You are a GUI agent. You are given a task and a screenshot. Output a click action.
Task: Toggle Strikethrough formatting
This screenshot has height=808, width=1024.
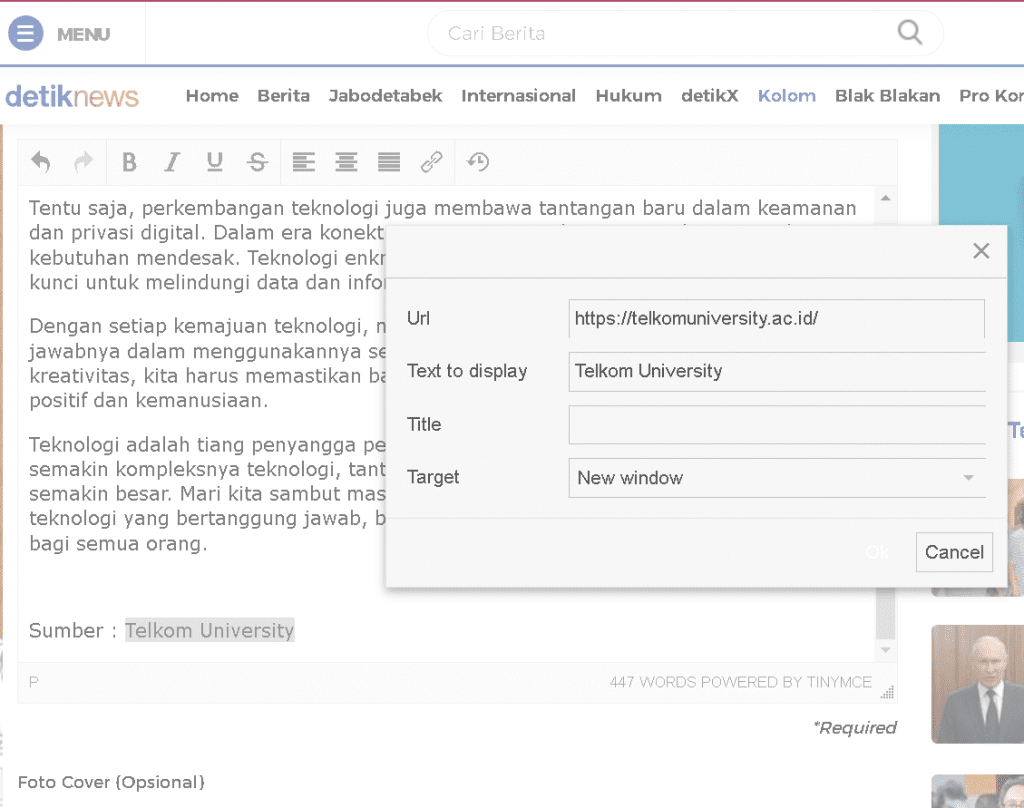click(x=257, y=162)
